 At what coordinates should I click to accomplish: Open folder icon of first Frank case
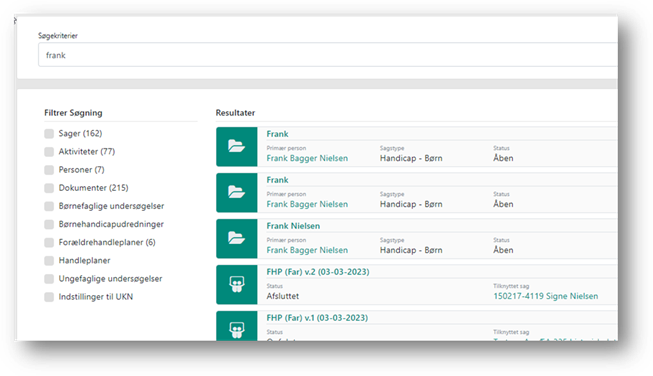click(237, 147)
